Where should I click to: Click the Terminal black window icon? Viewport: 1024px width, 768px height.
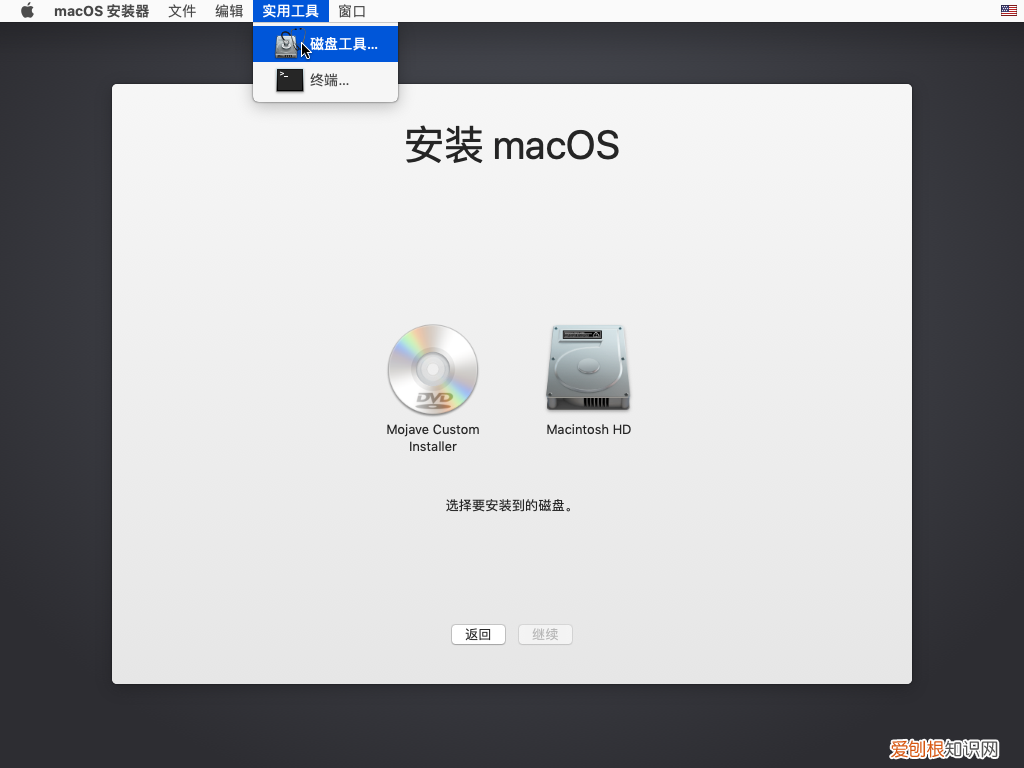pyautogui.click(x=289, y=80)
